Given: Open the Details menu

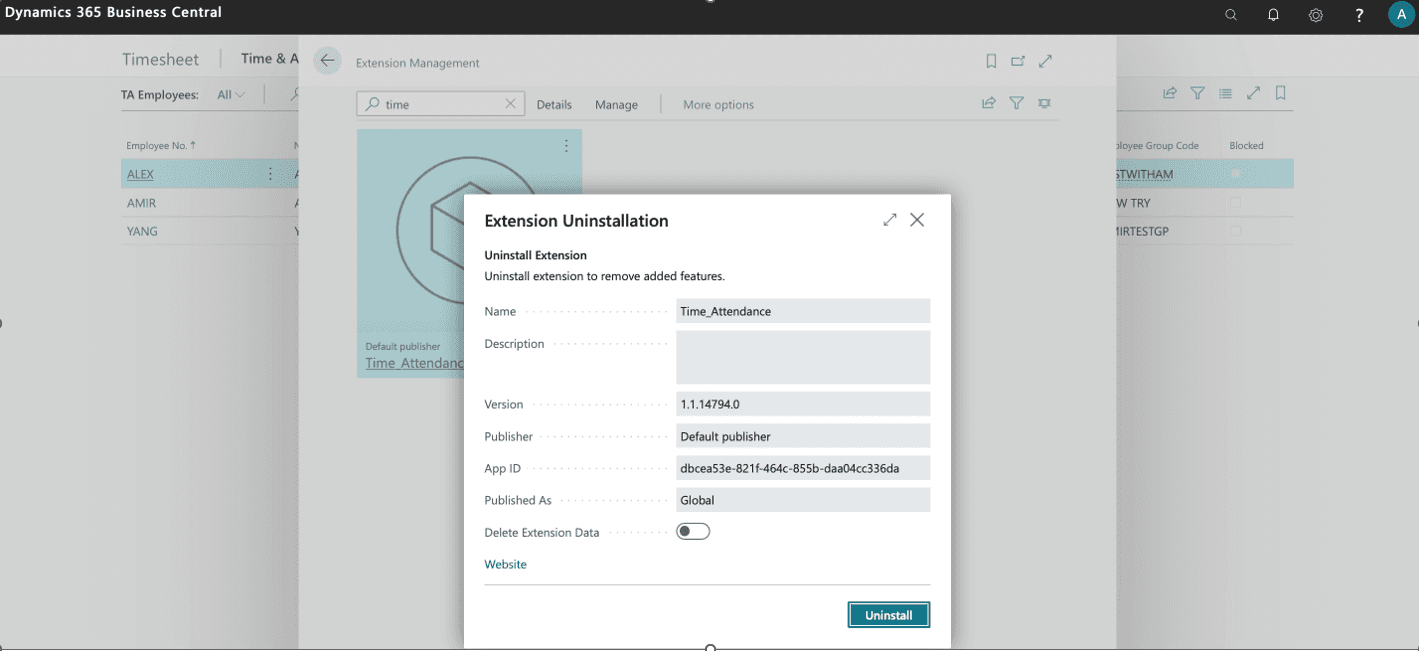Looking at the screenshot, I should (554, 105).
